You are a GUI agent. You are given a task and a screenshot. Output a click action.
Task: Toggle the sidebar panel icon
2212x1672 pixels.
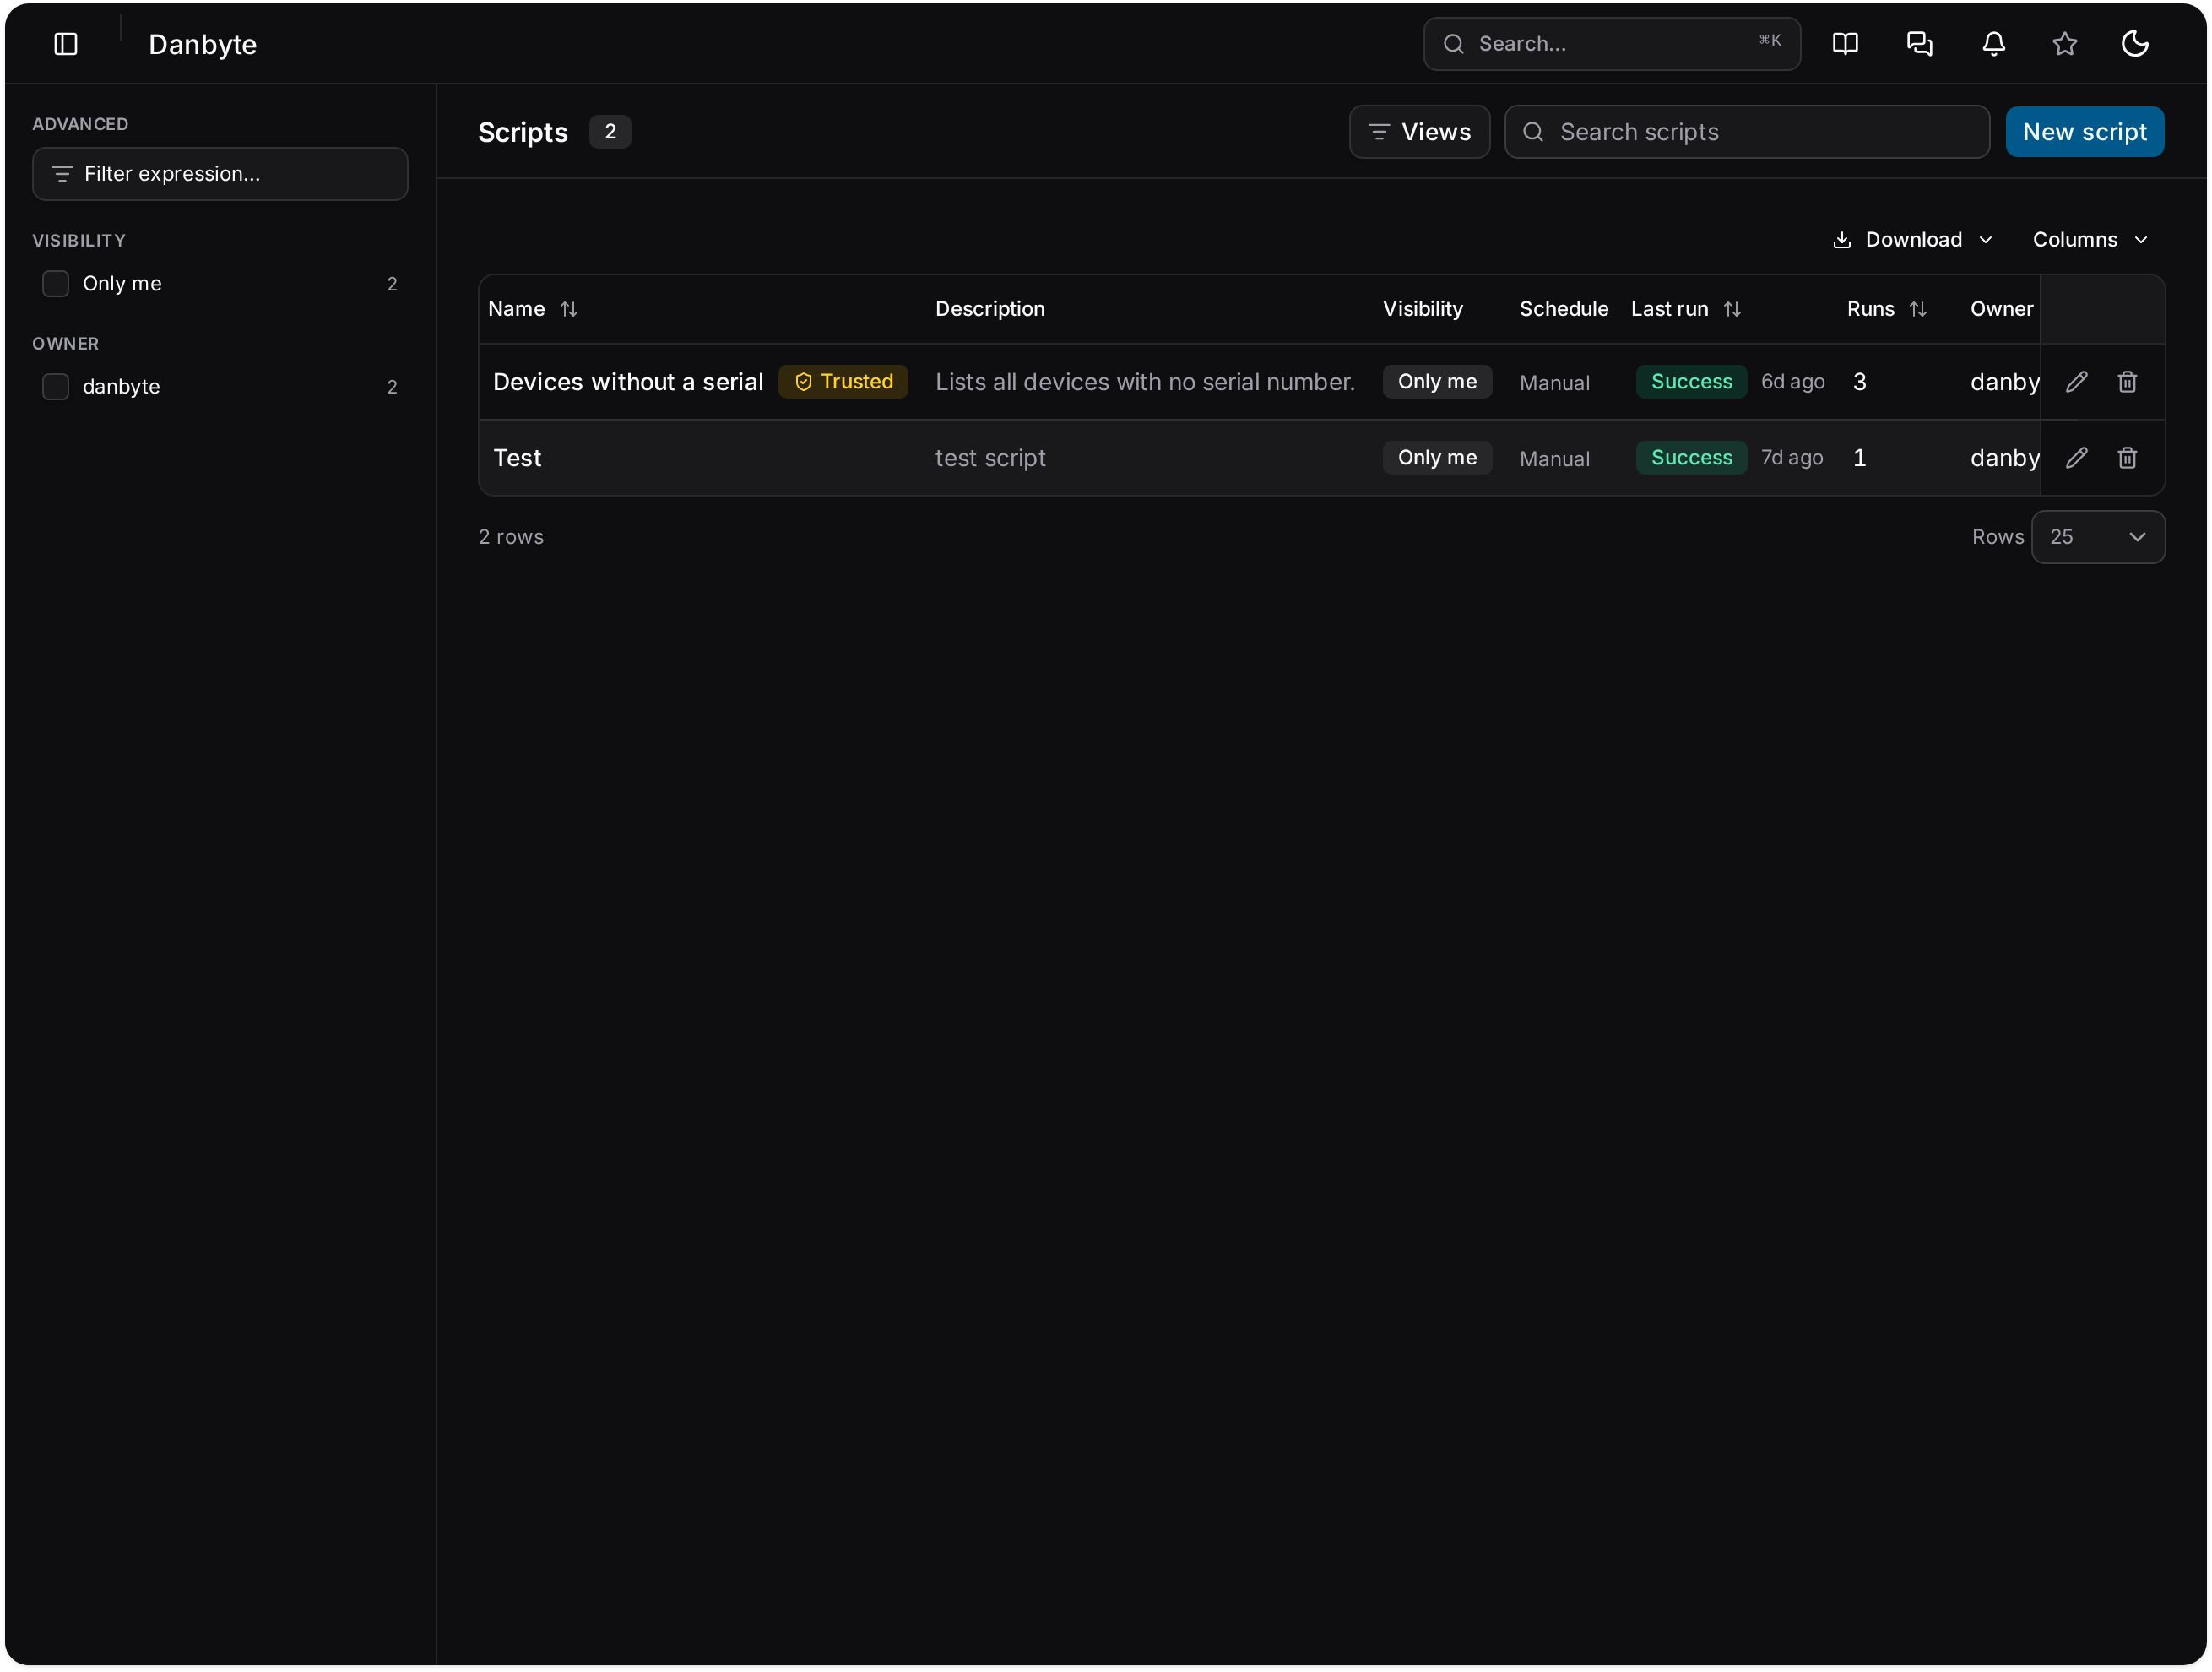click(66, 44)
